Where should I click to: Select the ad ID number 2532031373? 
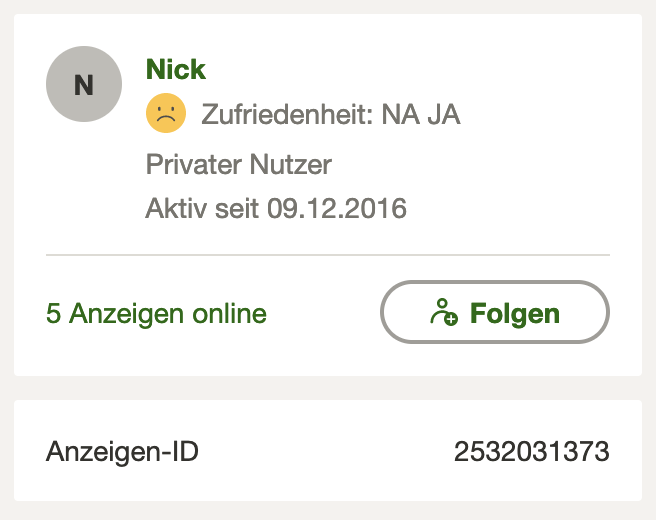click(x=531, y=452)
